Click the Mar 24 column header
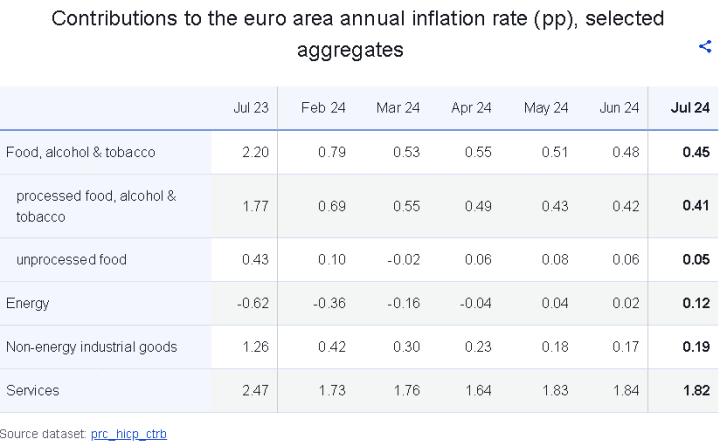Image resolution: width=720 pixels, height=446 pixels. click(x=398, y=108)
